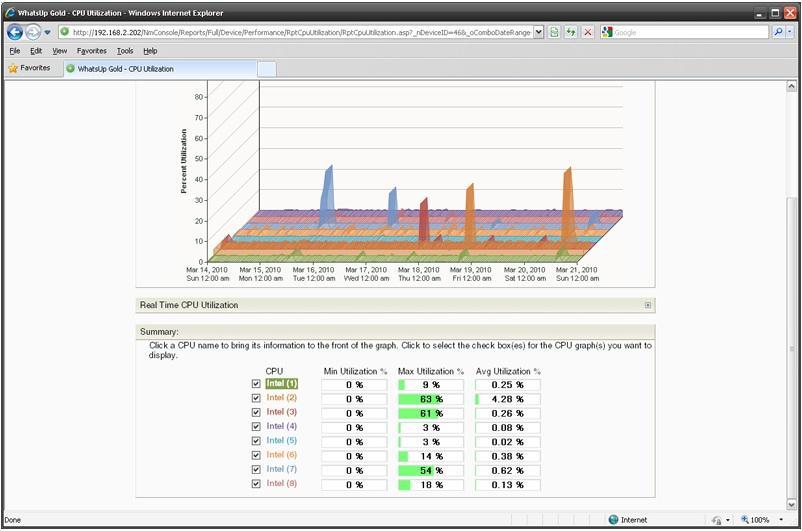
Task: Click the browser Forward arrow button
Action: point(33,32)
